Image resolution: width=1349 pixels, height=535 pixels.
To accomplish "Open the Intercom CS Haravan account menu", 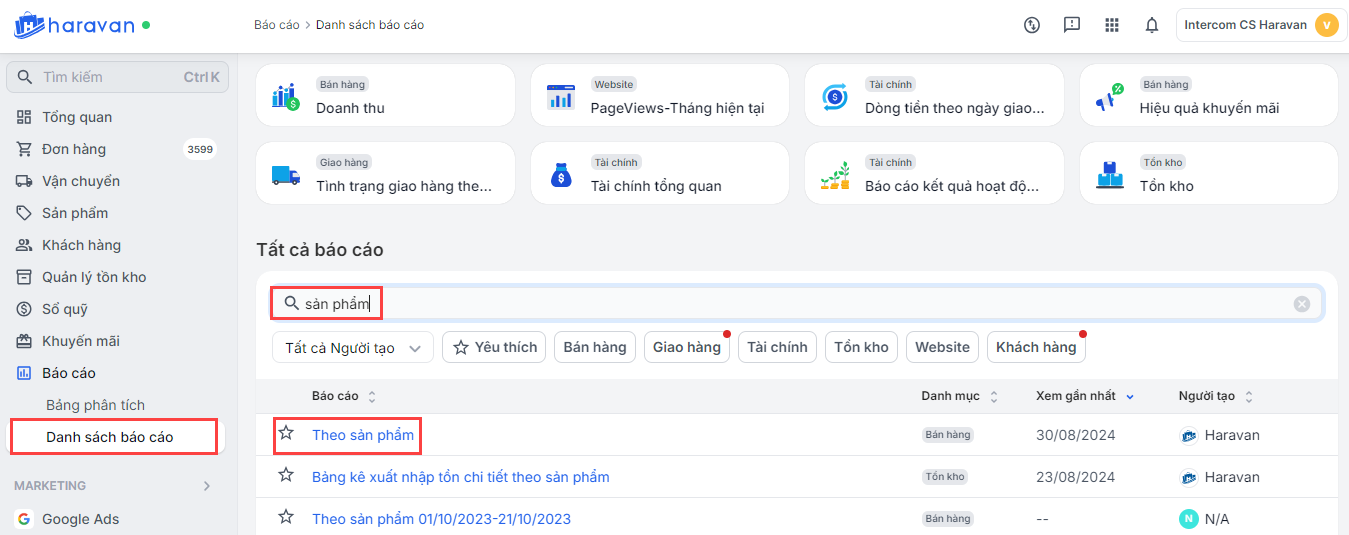I will 1259,25.
